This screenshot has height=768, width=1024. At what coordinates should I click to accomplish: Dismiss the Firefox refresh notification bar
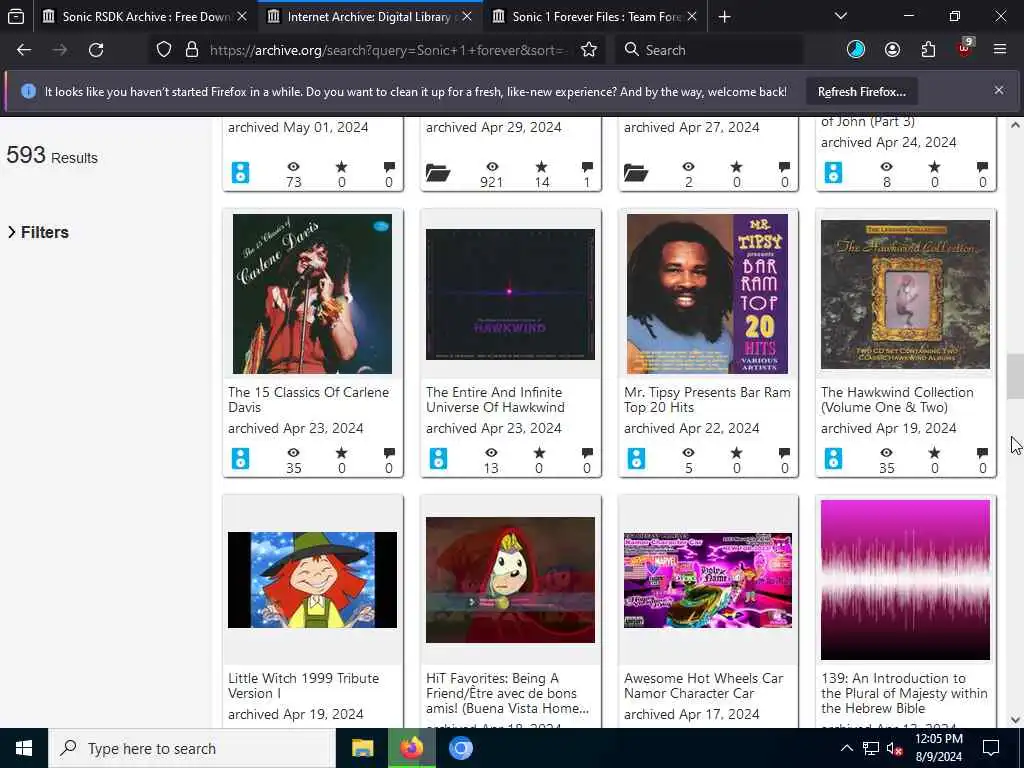coord(999,90)
